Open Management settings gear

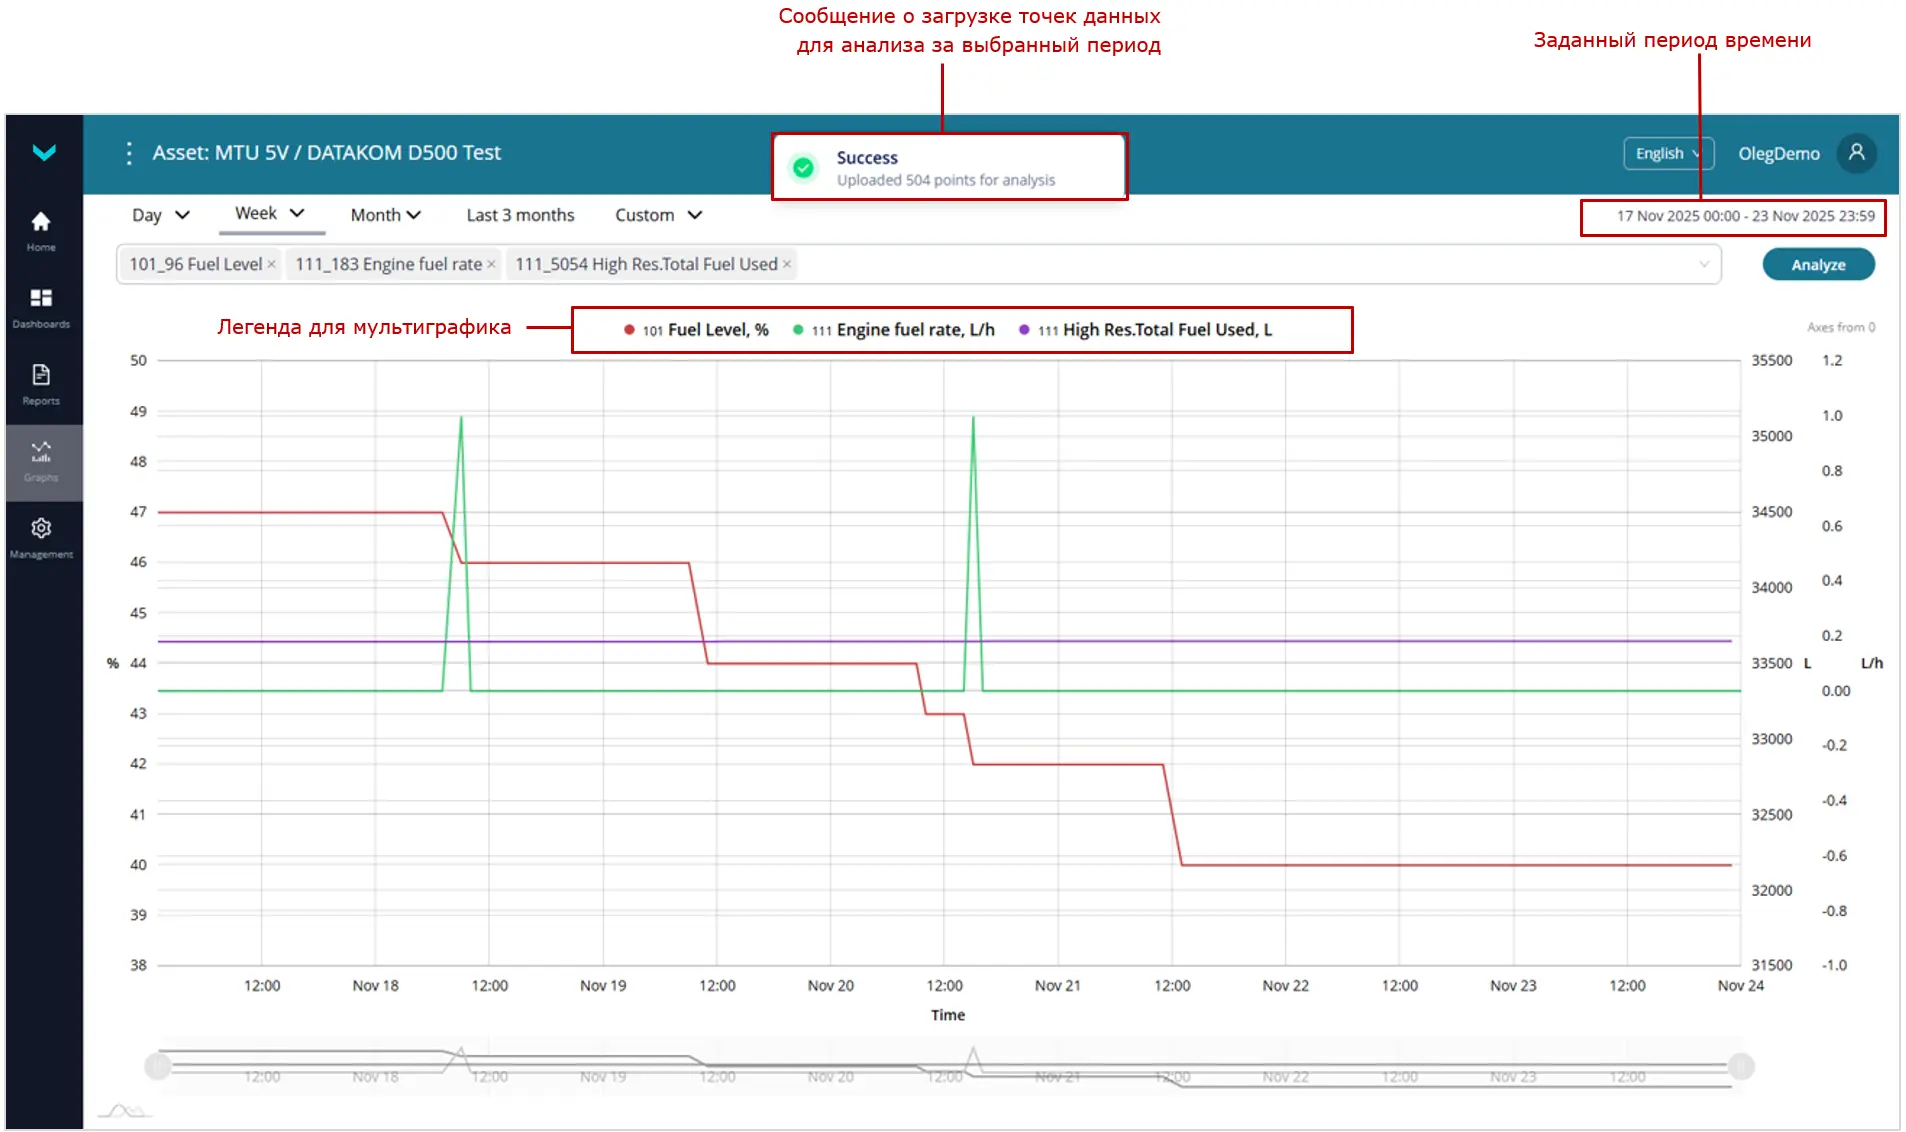(41, 537)
